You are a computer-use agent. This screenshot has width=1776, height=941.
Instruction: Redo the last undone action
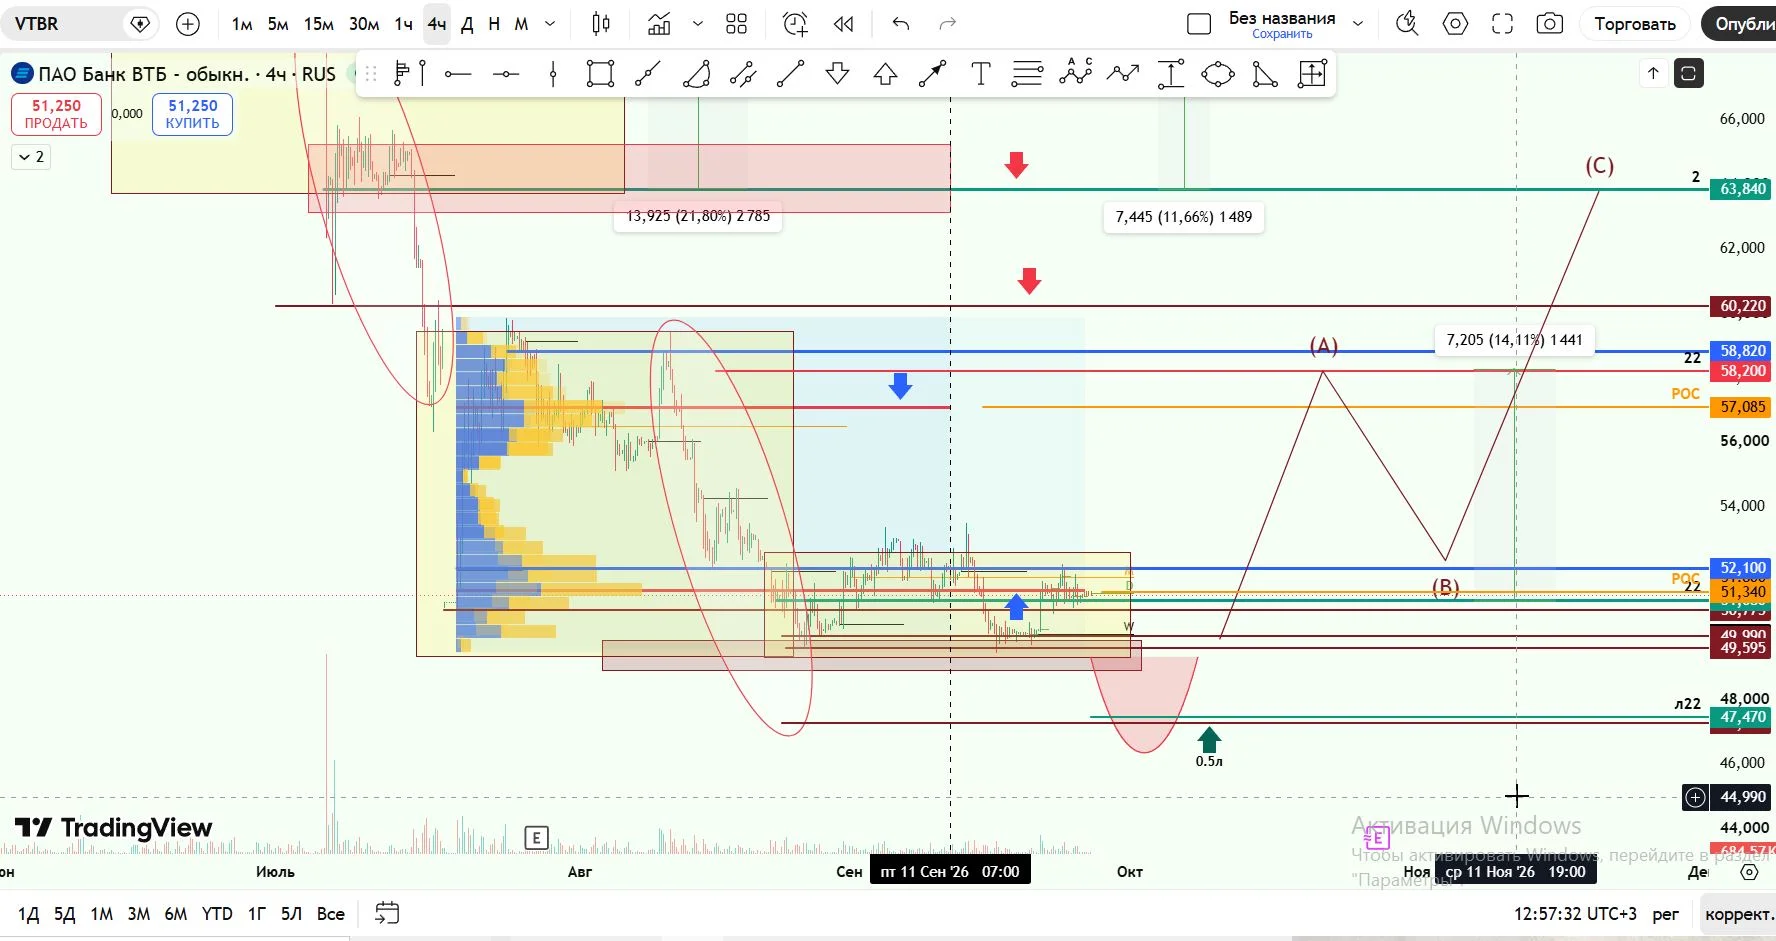pyautogui.click(x=948, y=24)
